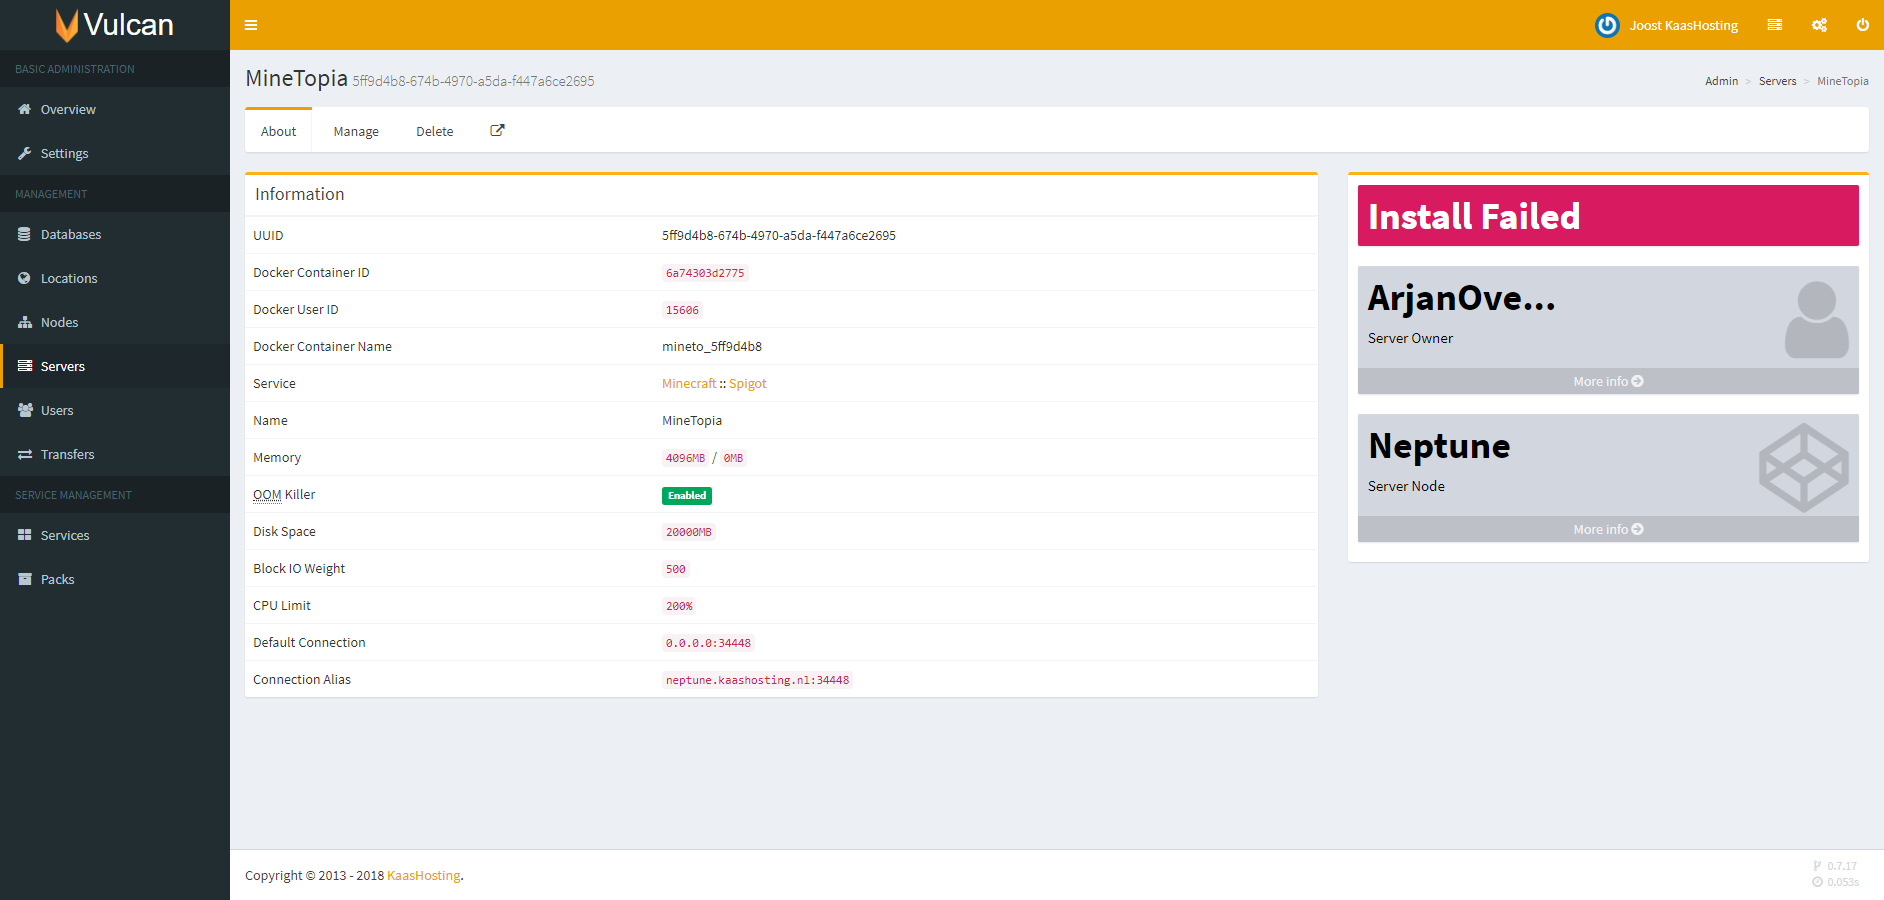Click the KaasHosting footer link
Screen dimensions: 1884x900
coord(423,876)
